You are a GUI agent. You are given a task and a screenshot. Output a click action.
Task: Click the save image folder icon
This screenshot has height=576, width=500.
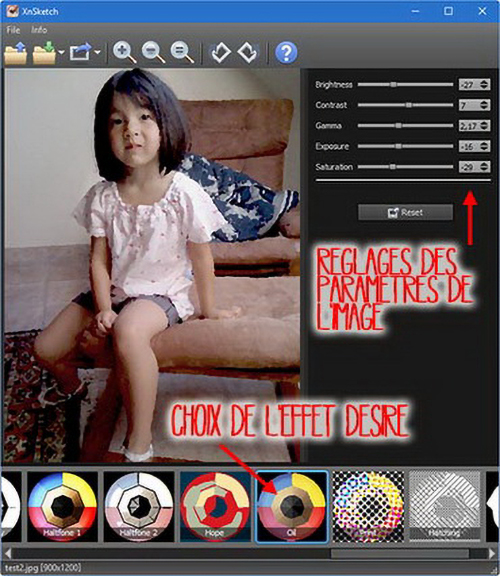44,53
